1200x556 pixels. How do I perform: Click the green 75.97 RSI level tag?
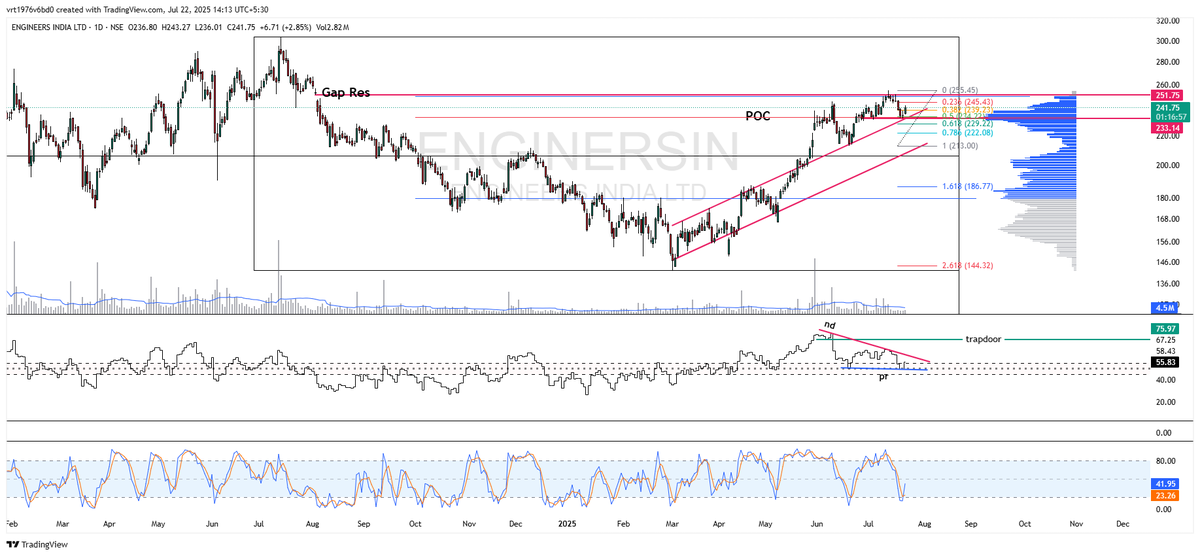1167,328
